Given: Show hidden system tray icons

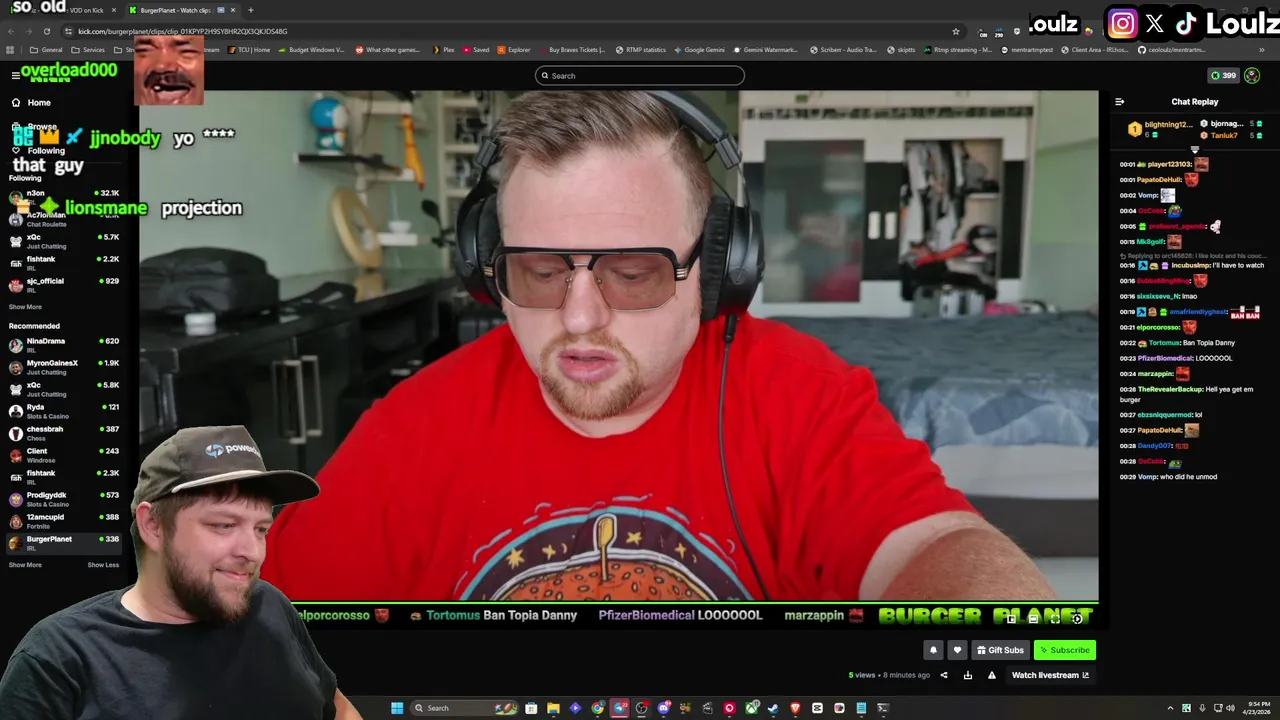Looking at the screenshot, I should coord(1170,708).
